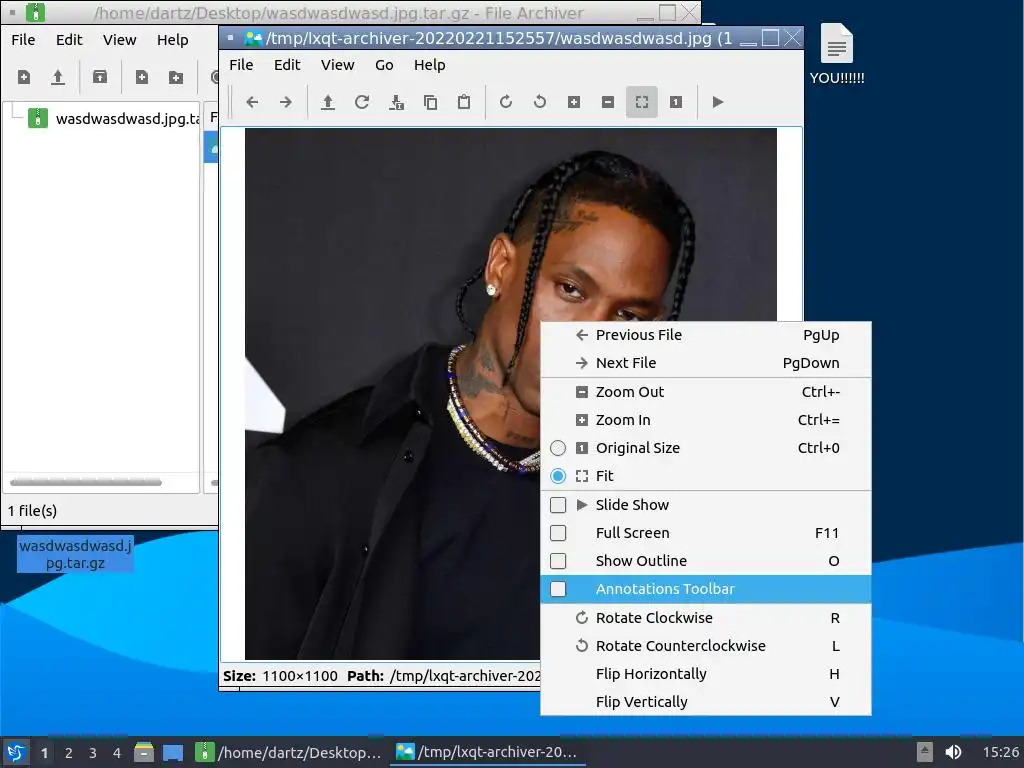
Task: Click Add Folder icon in File Archiver toolbar
Action: pos(176,77)
